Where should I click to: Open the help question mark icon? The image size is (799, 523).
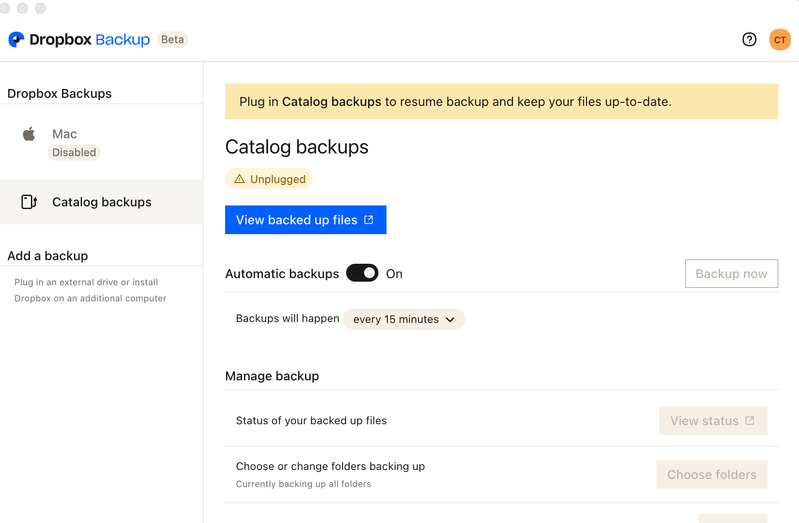point(749,40)
